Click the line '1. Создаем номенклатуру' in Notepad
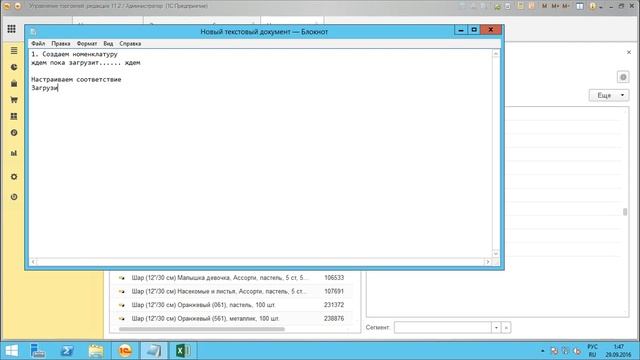Image resolution: width=640 pixels, height=360 pixels. [74, 54]
